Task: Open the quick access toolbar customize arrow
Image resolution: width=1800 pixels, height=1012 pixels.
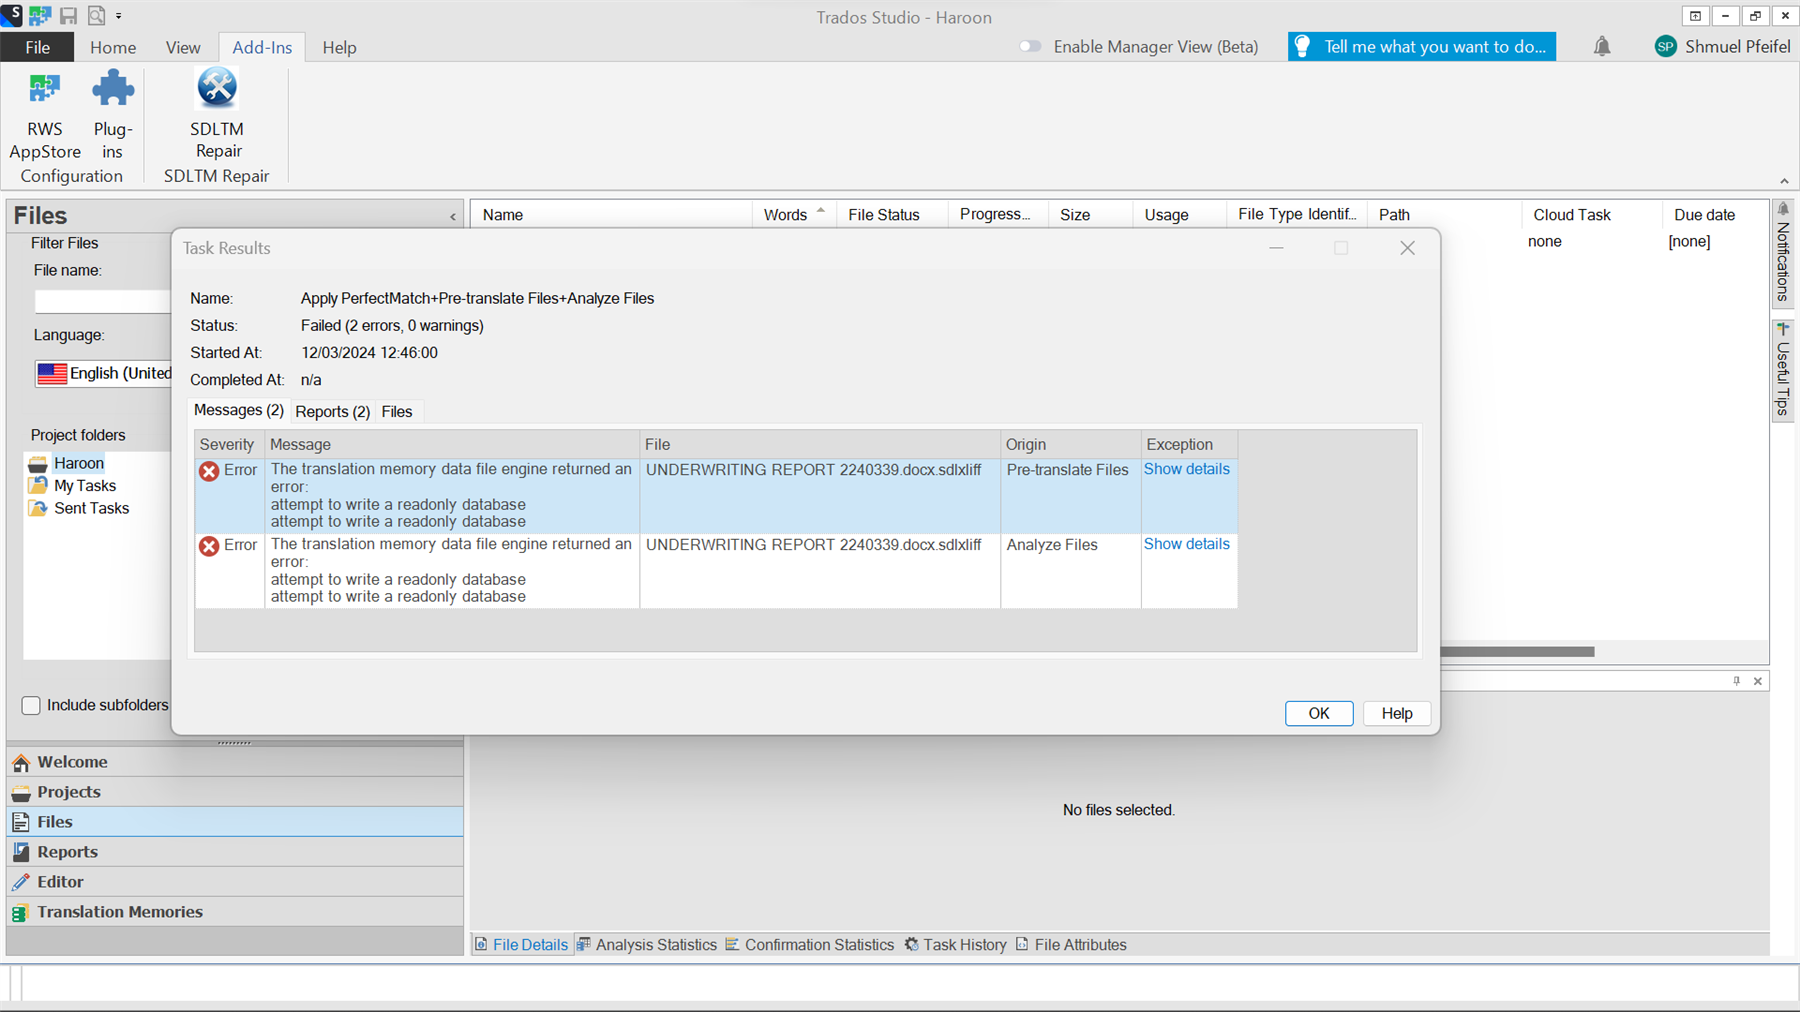Action: 118,16
